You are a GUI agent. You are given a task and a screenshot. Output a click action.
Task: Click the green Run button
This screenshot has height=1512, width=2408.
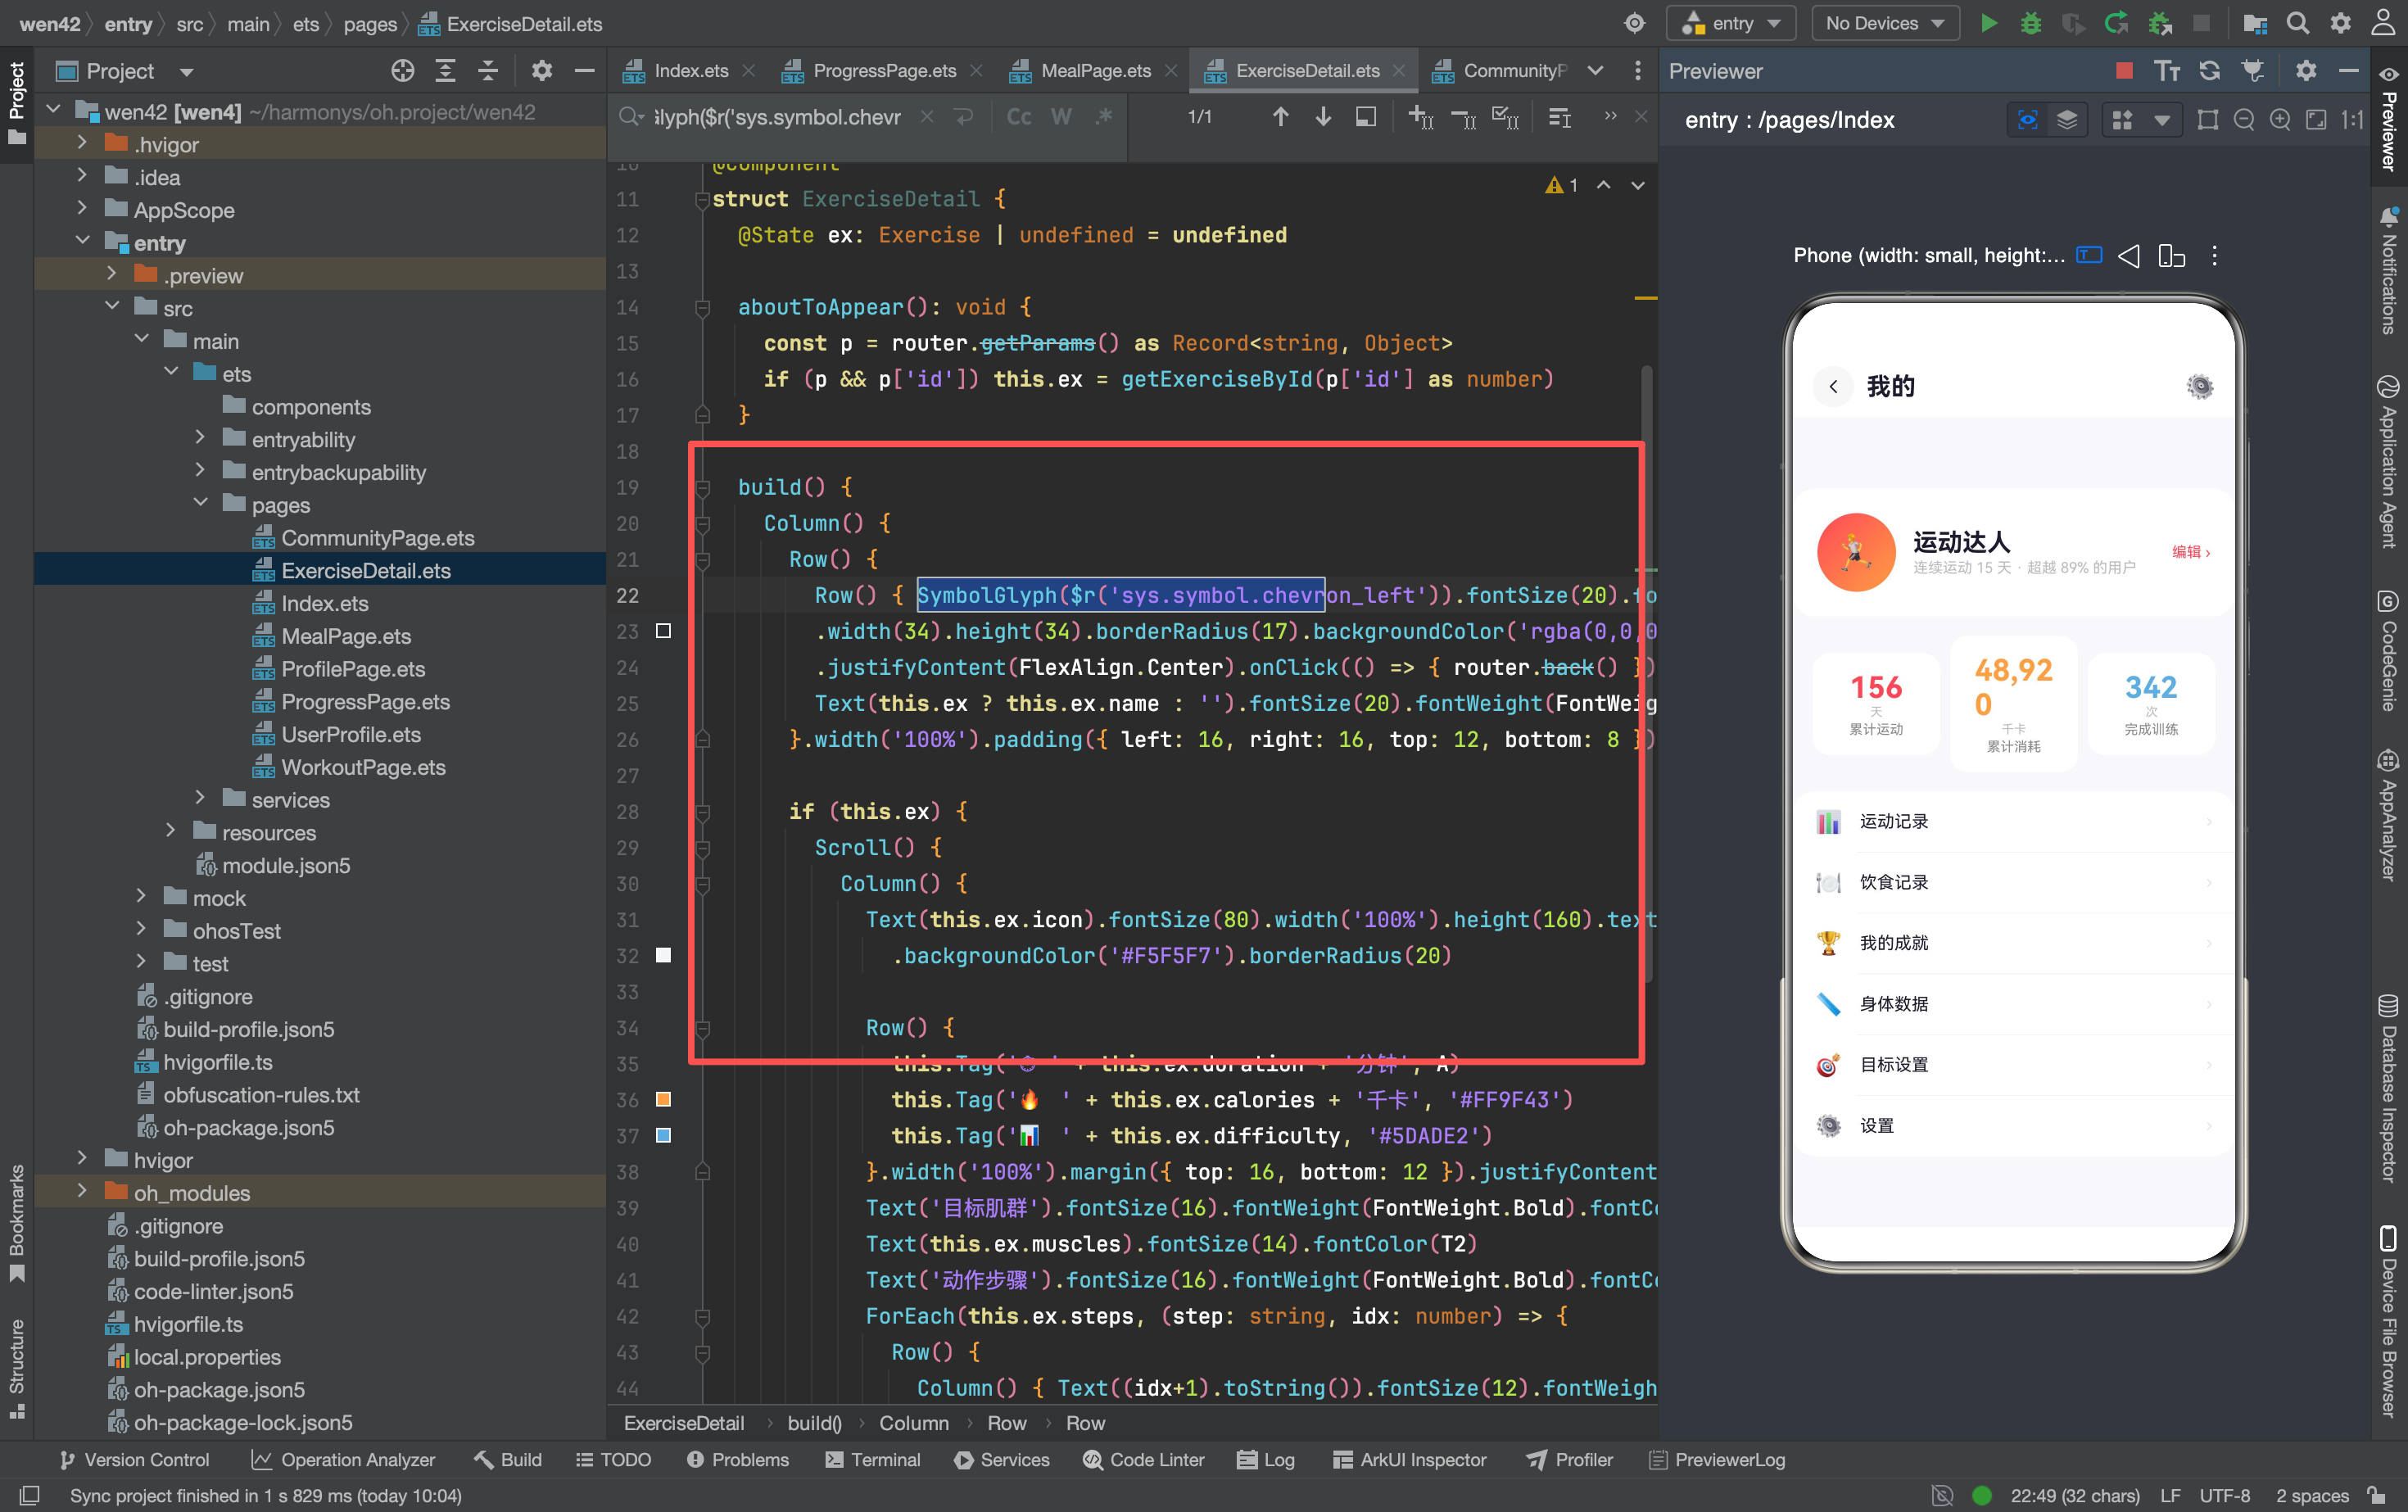tap(1989, 23)
